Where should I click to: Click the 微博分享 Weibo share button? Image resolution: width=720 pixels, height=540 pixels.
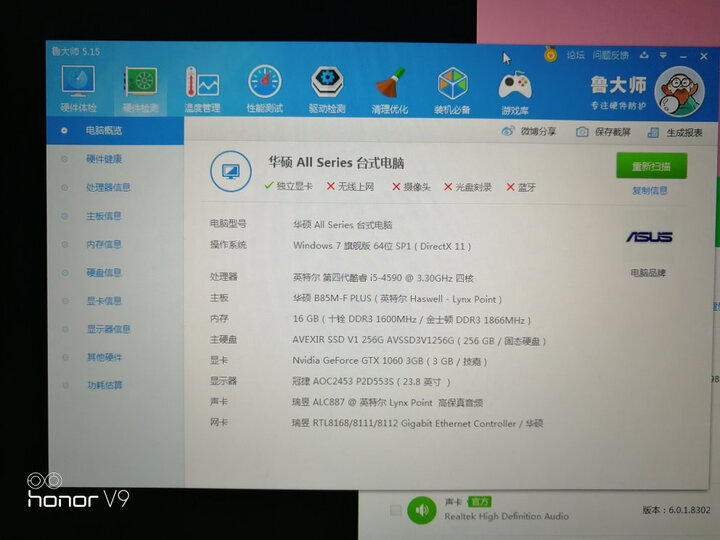(x=529, y=131)
